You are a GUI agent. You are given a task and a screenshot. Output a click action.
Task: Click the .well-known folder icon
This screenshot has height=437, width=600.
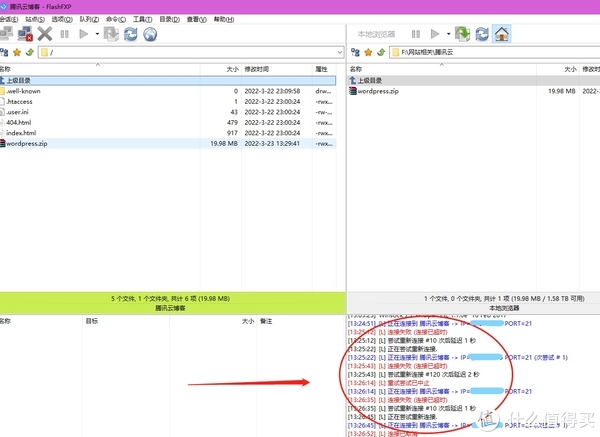click(x=2, y=91)
